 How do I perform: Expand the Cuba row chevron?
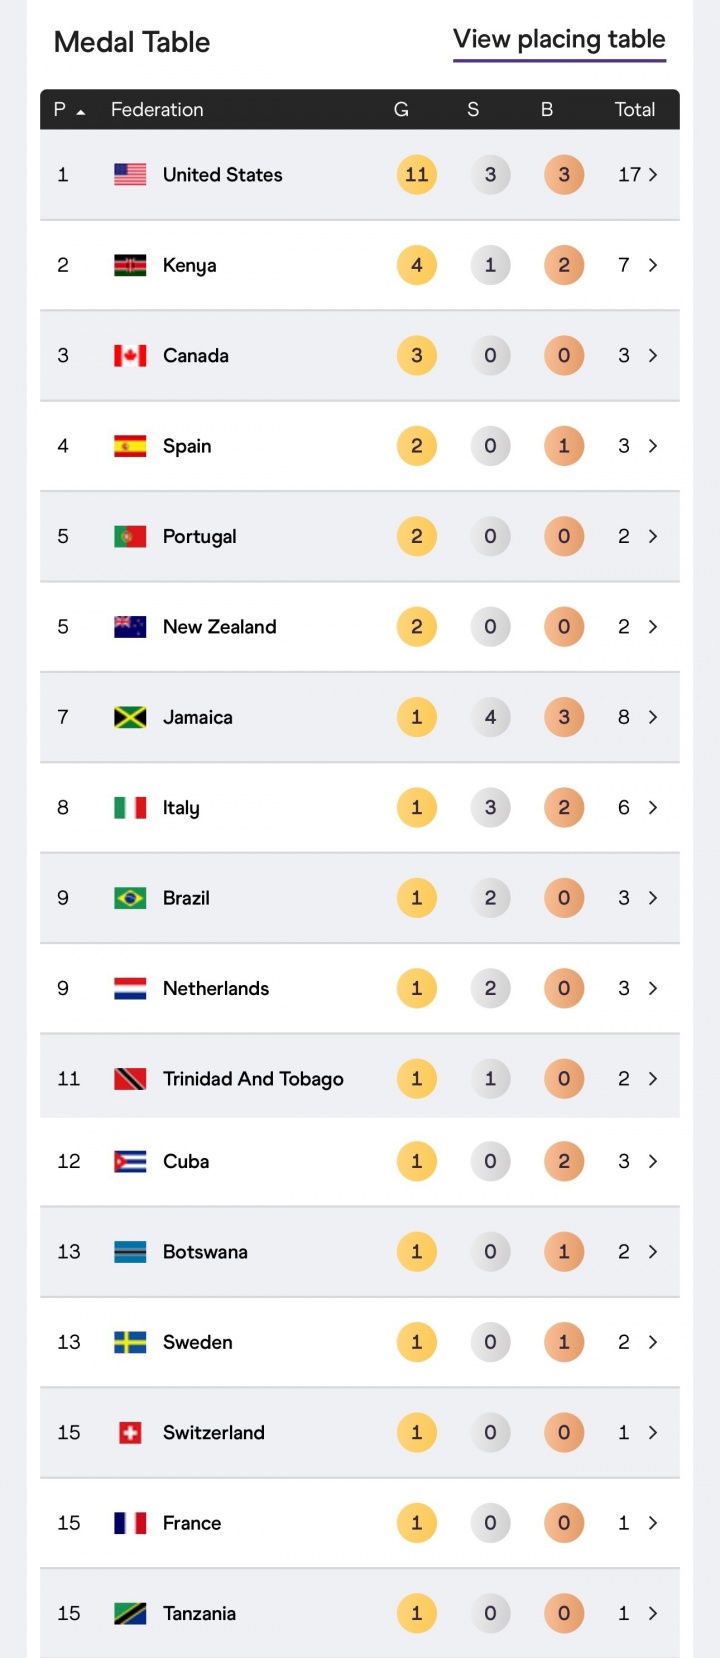pyautogui.click(x=653, y=1161)
